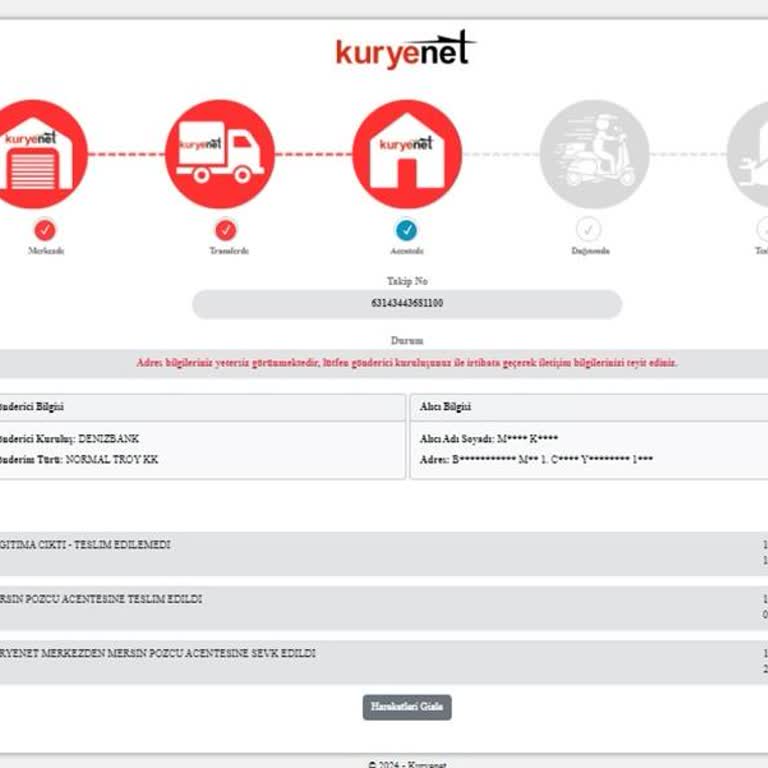The width and height of the screenshot is (768, 768).
Task: Click the Takip No label
Action: click(407, 281)
